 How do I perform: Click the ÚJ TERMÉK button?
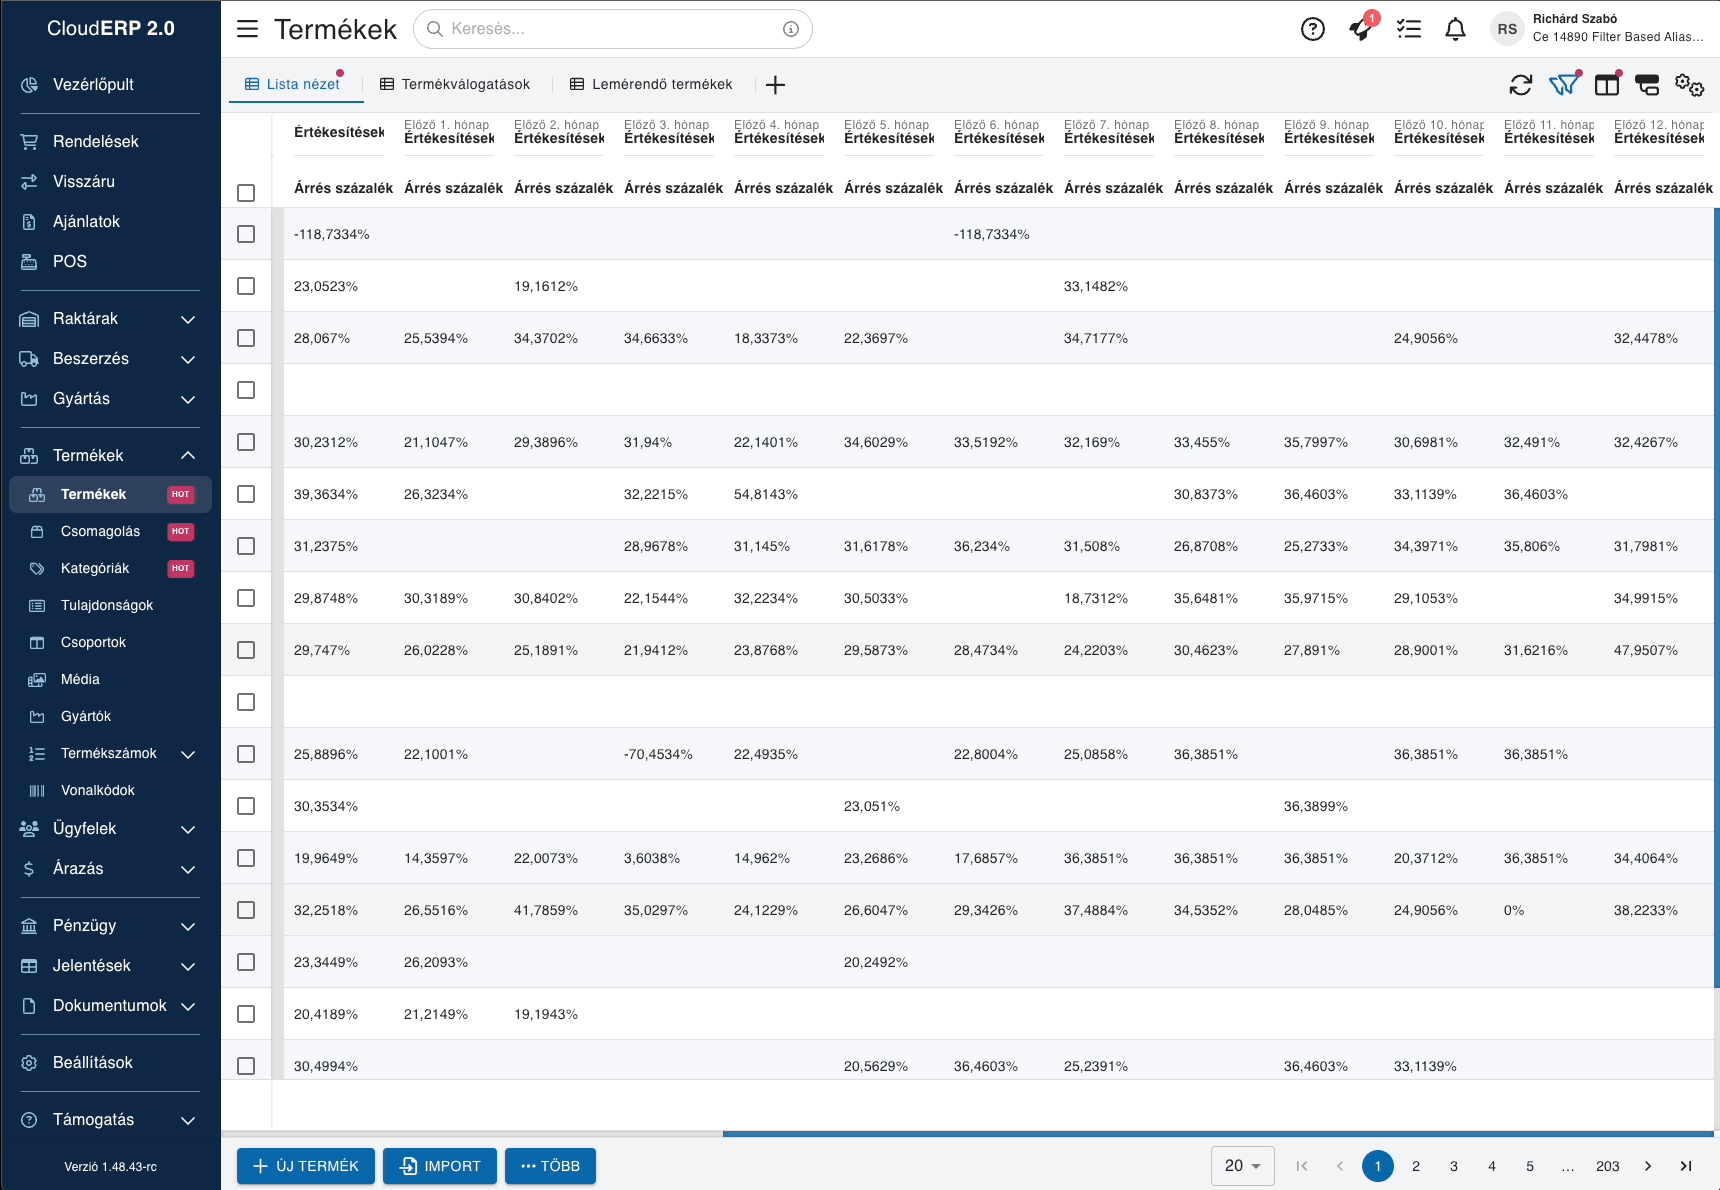point(306,1166)
